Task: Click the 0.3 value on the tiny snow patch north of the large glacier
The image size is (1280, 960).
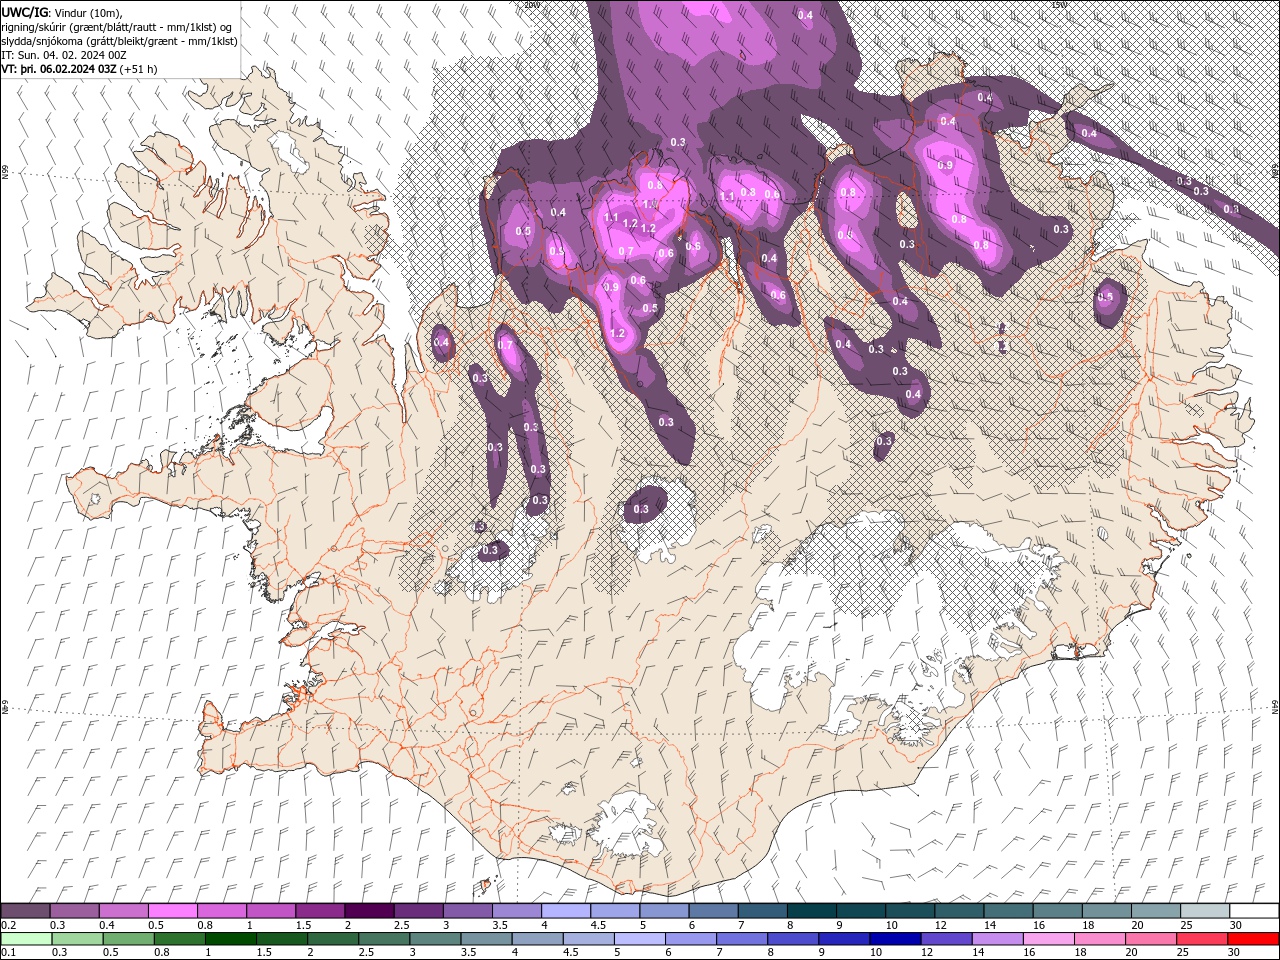Action: point(884,441)
